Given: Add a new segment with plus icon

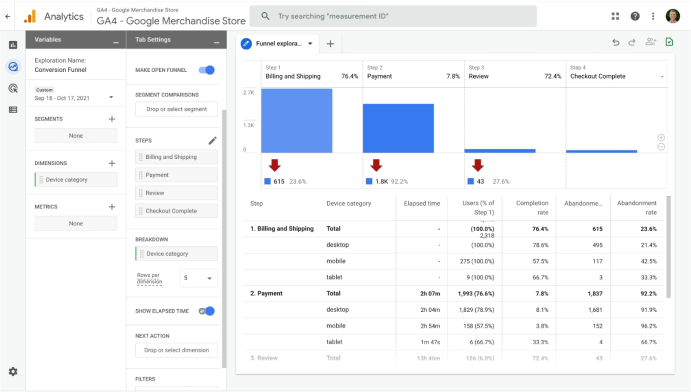Looking at the screenshot, I should click(x=112, y=119).
